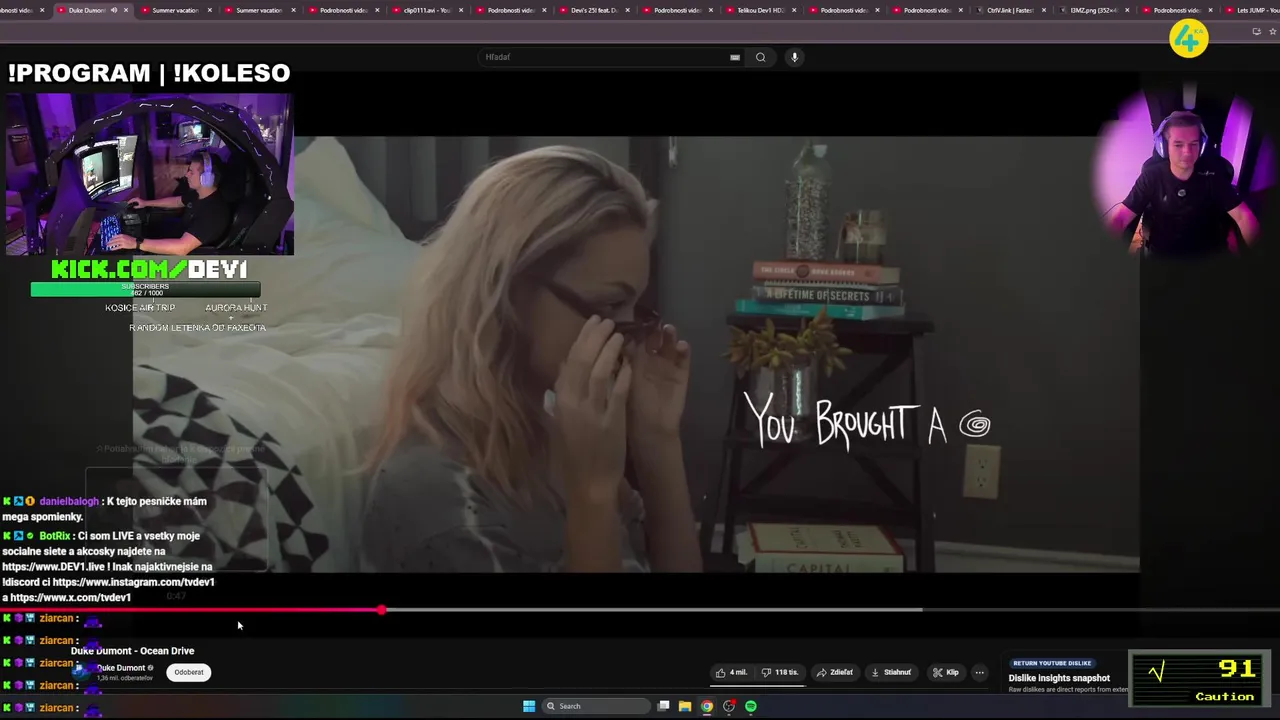Viewport: 1280px width, 720px height.
Task: Click the danielbalogh username in chat
Action: 69,502
